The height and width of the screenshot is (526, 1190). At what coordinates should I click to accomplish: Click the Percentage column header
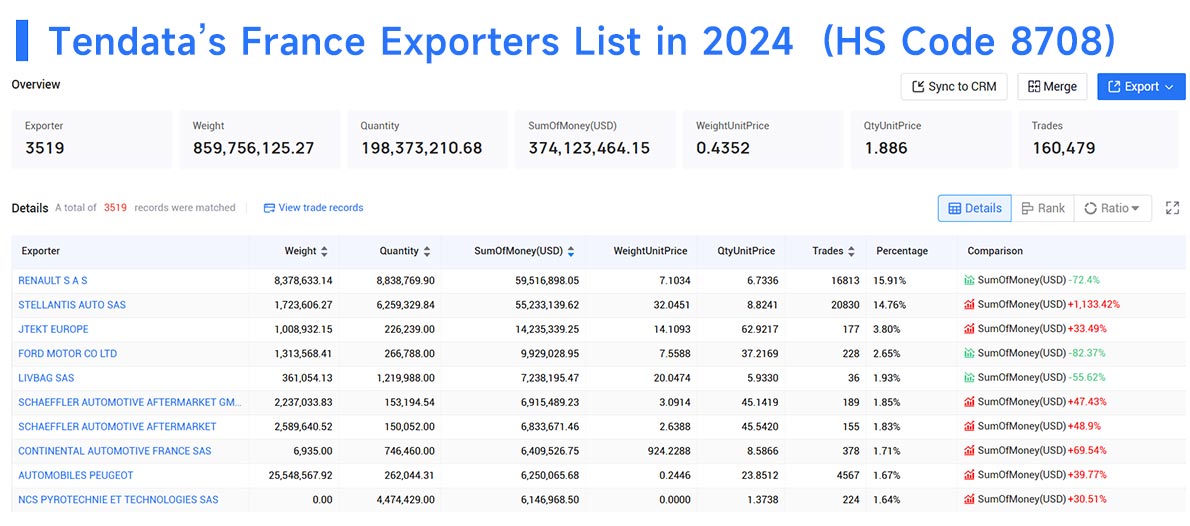click(x=902, y=250)
